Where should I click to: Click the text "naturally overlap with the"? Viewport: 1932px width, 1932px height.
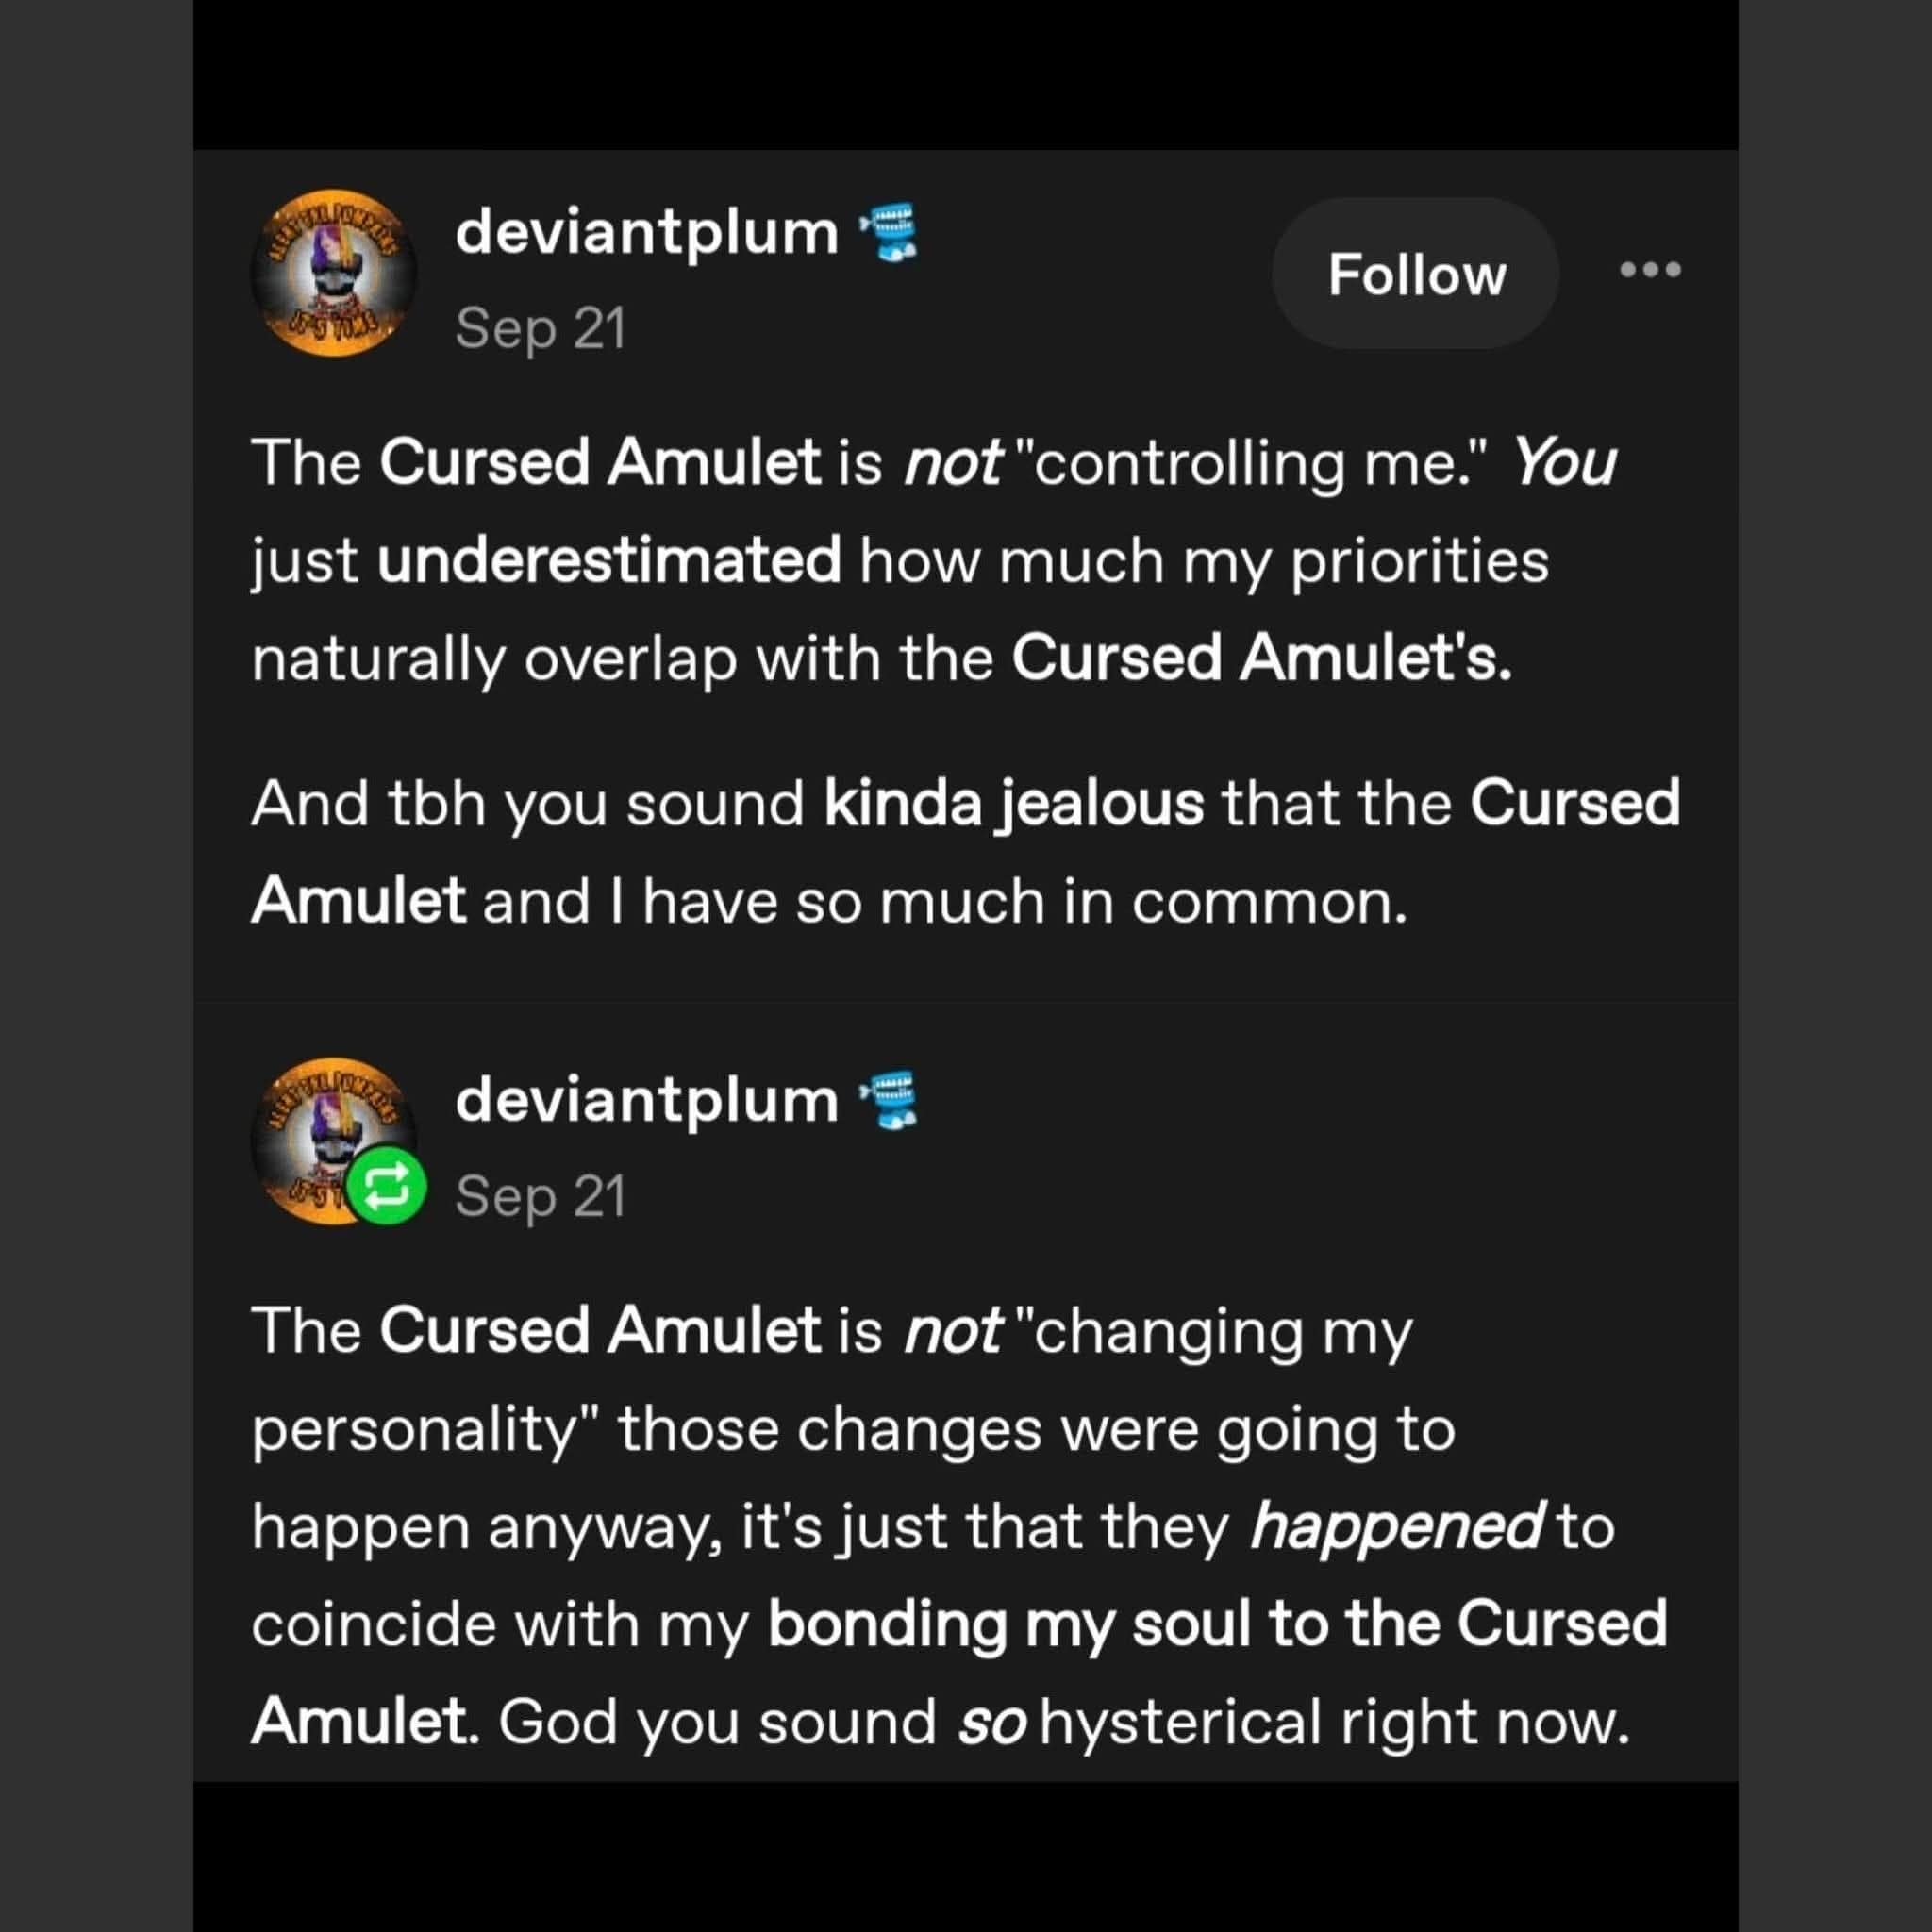(x=622, y=659)
